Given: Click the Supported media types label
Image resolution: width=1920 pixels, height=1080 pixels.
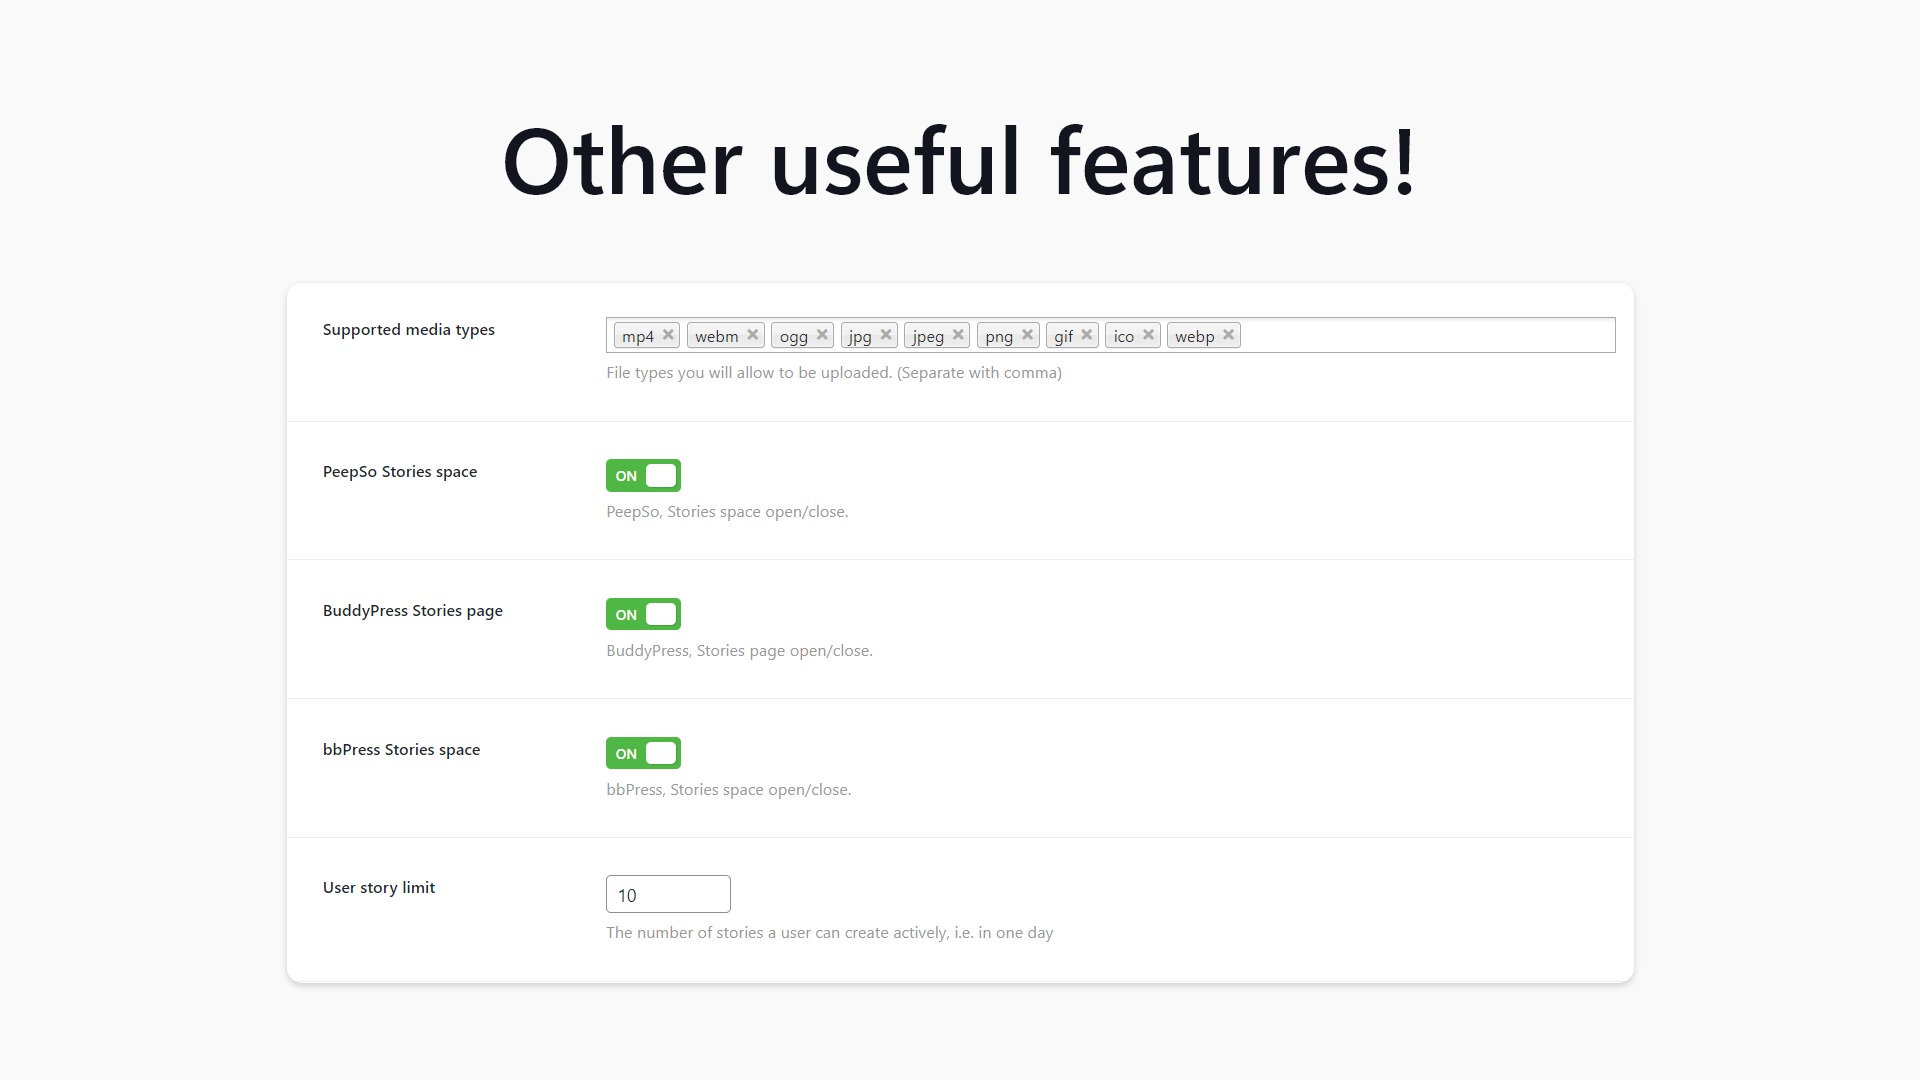Looking at the screenshot, I should point(409,330).
